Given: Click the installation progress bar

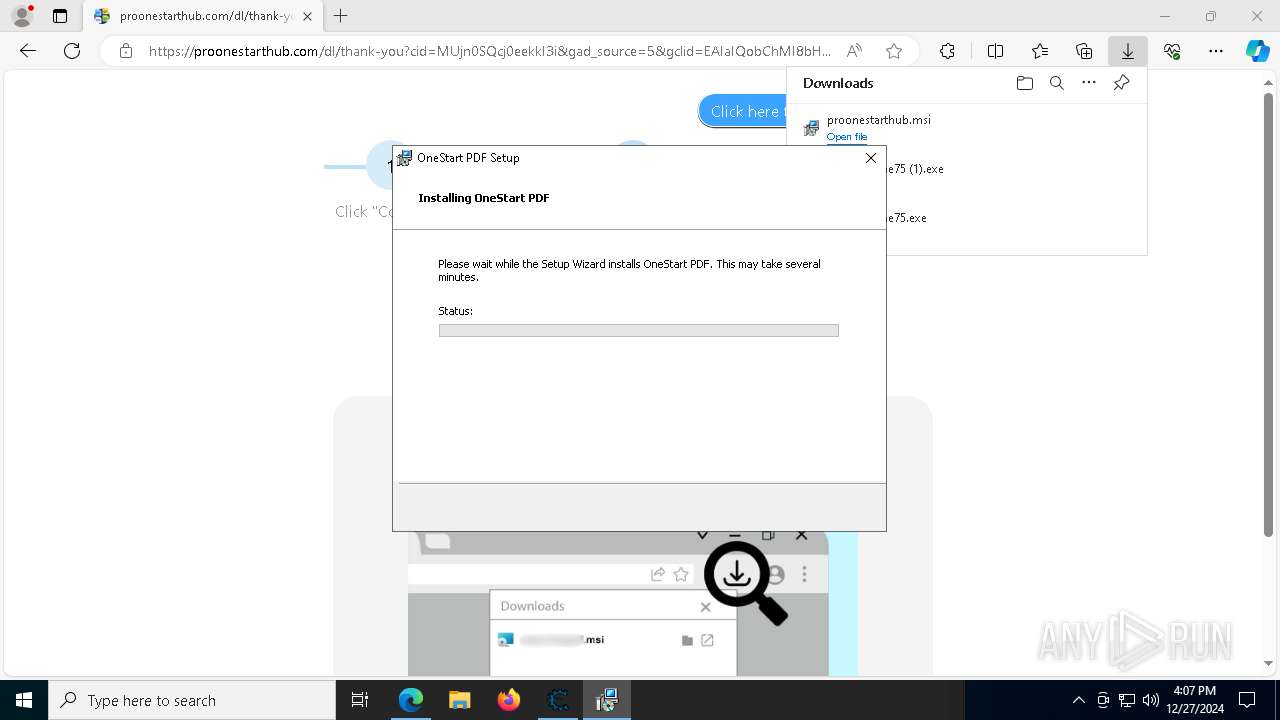Looking at the screenshot, I should 638,330.
